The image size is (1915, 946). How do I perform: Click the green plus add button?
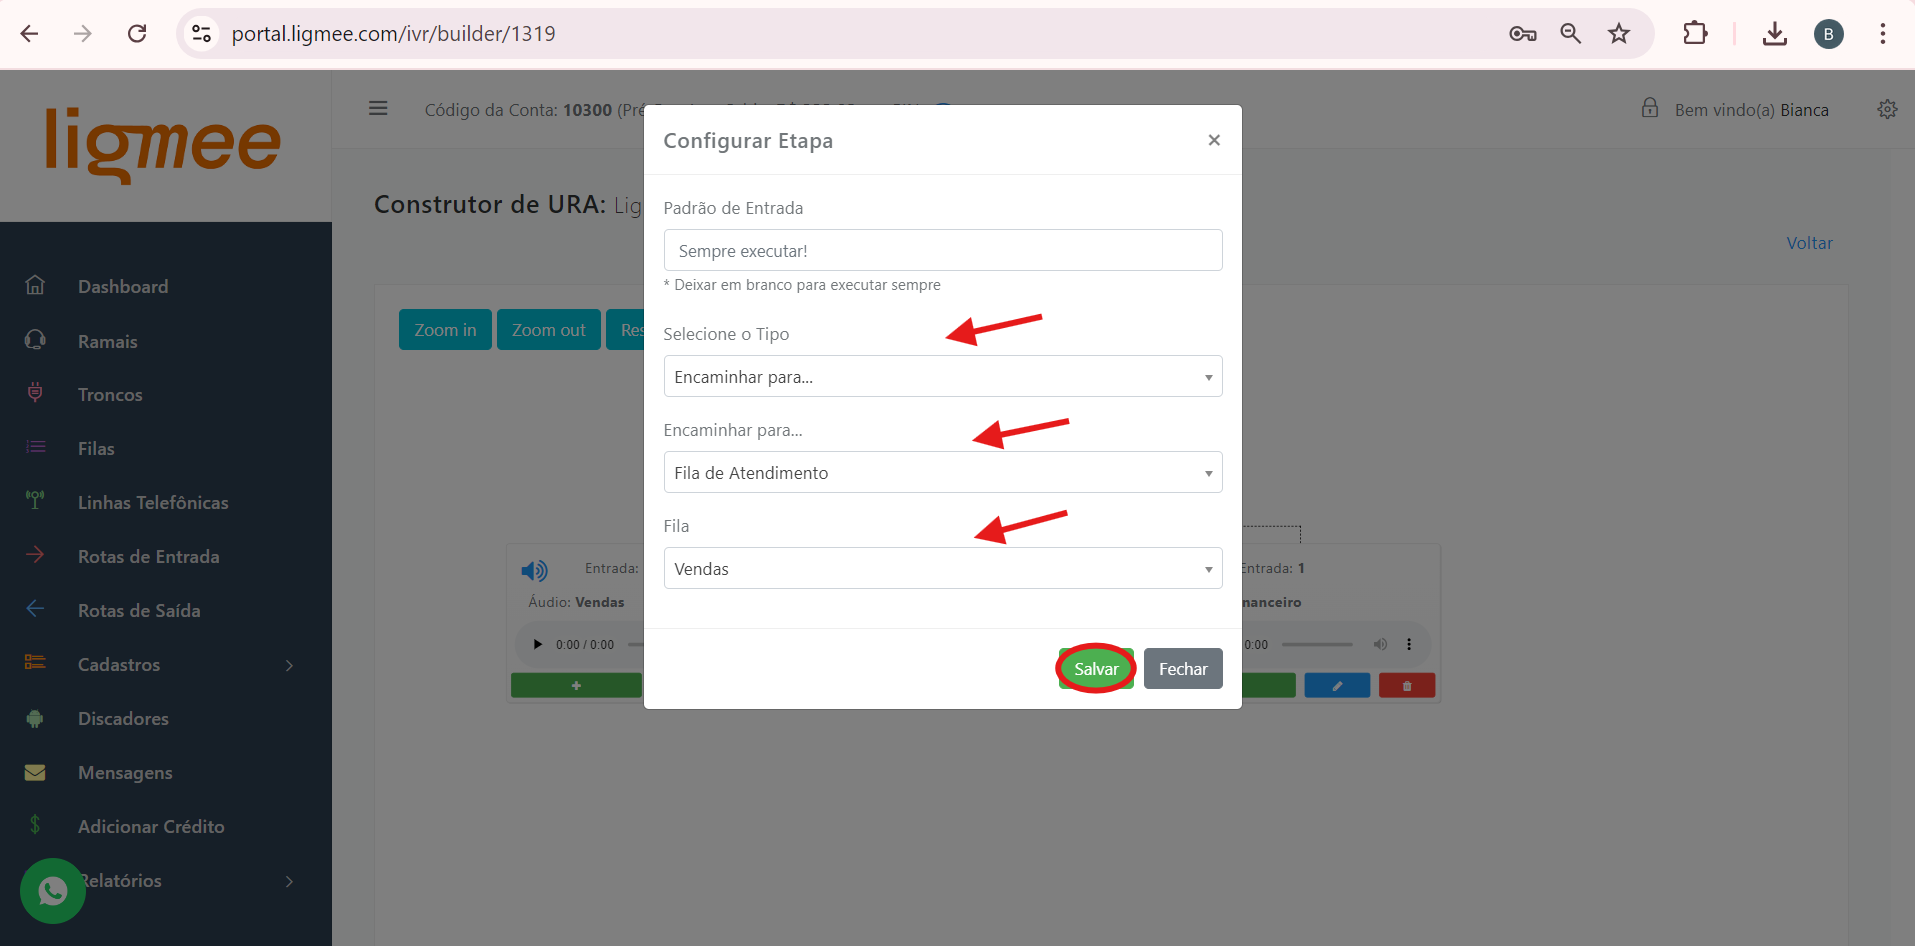click(576, 686)
